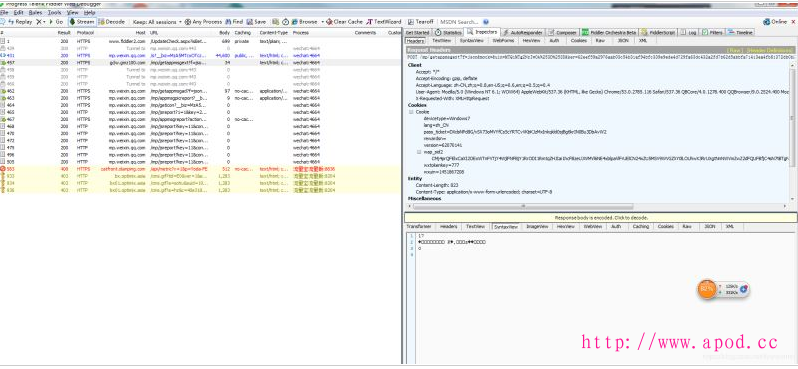Open the Tools menu

[54, 12]
